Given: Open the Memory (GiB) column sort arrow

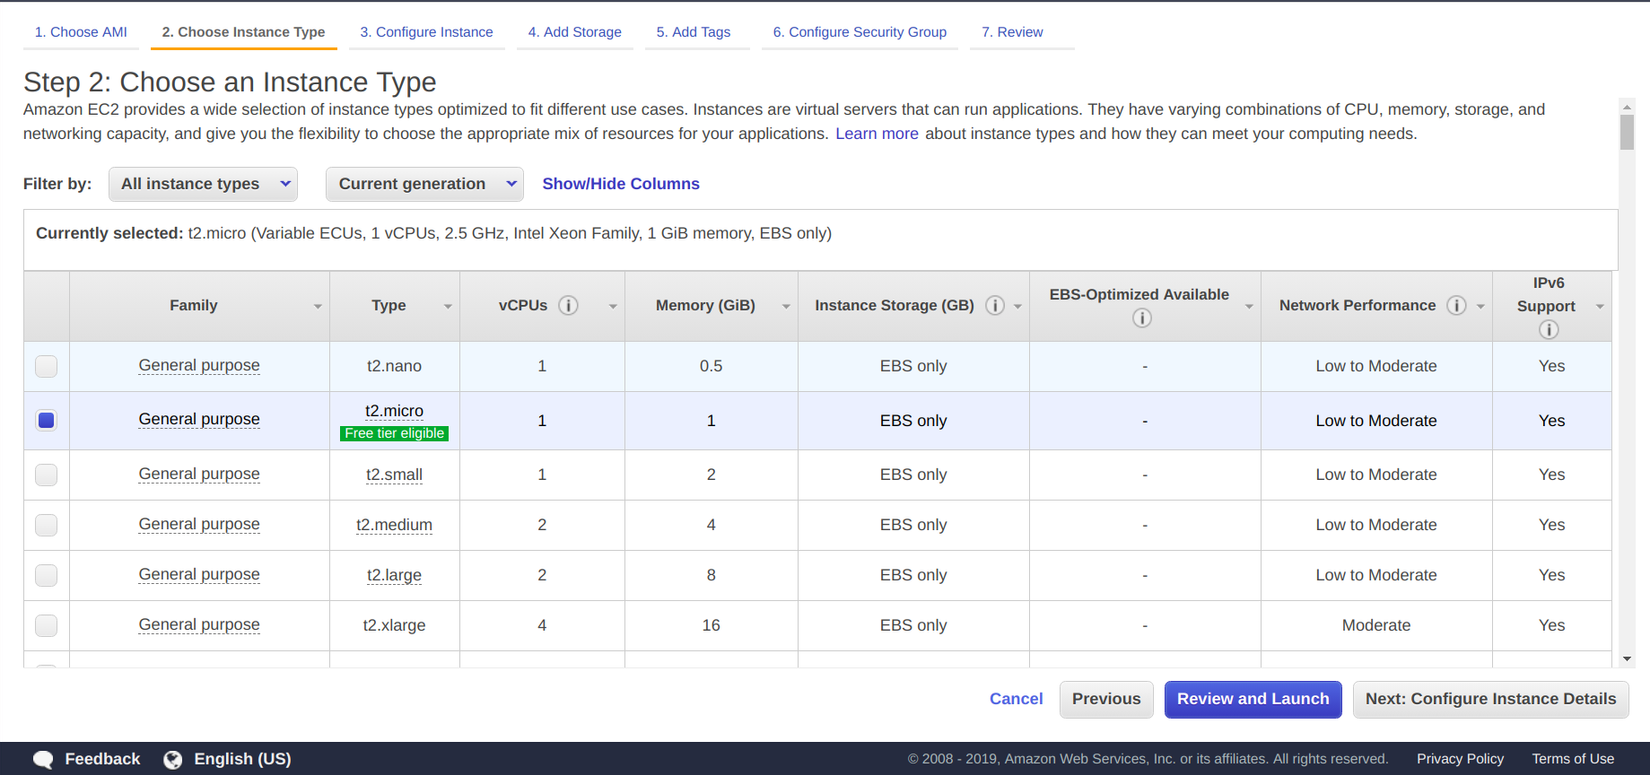Looking at the screenshot, I should (786, 307).
